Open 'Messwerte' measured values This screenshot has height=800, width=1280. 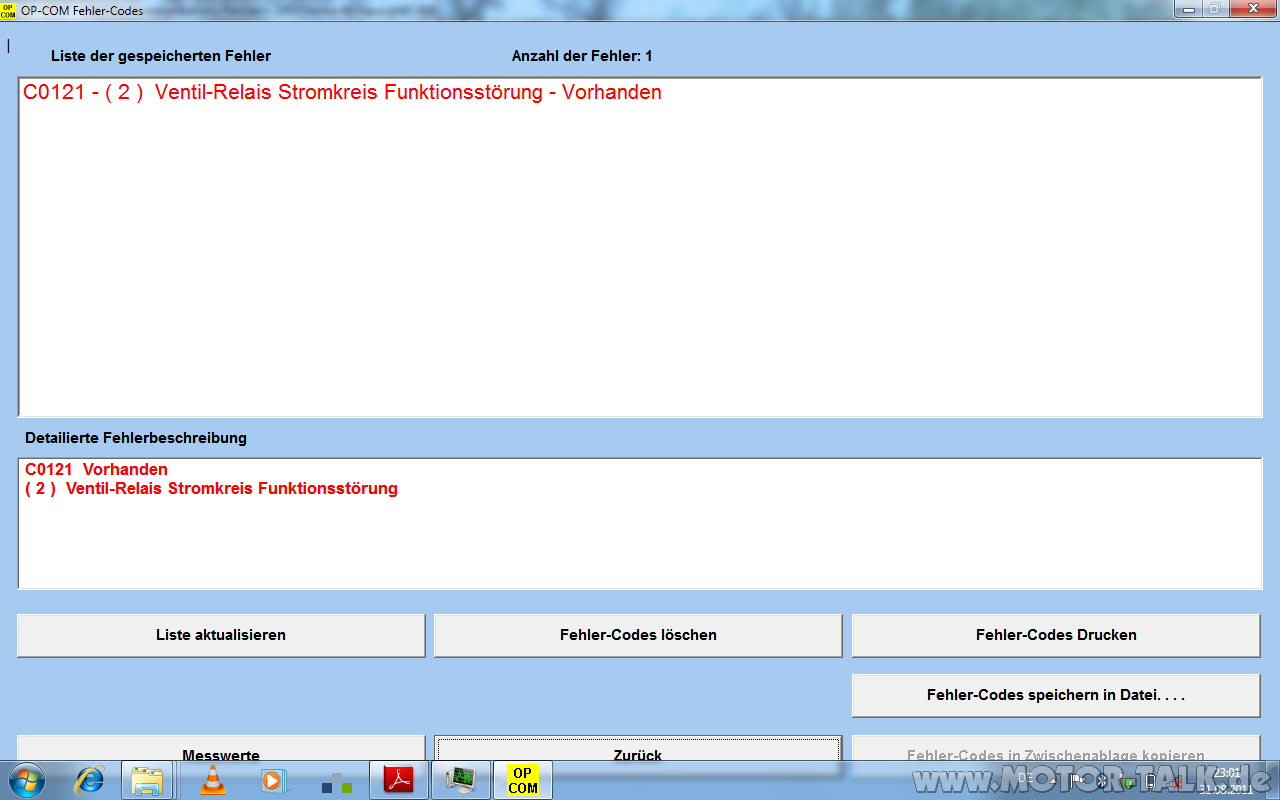[x=221, y=750]
